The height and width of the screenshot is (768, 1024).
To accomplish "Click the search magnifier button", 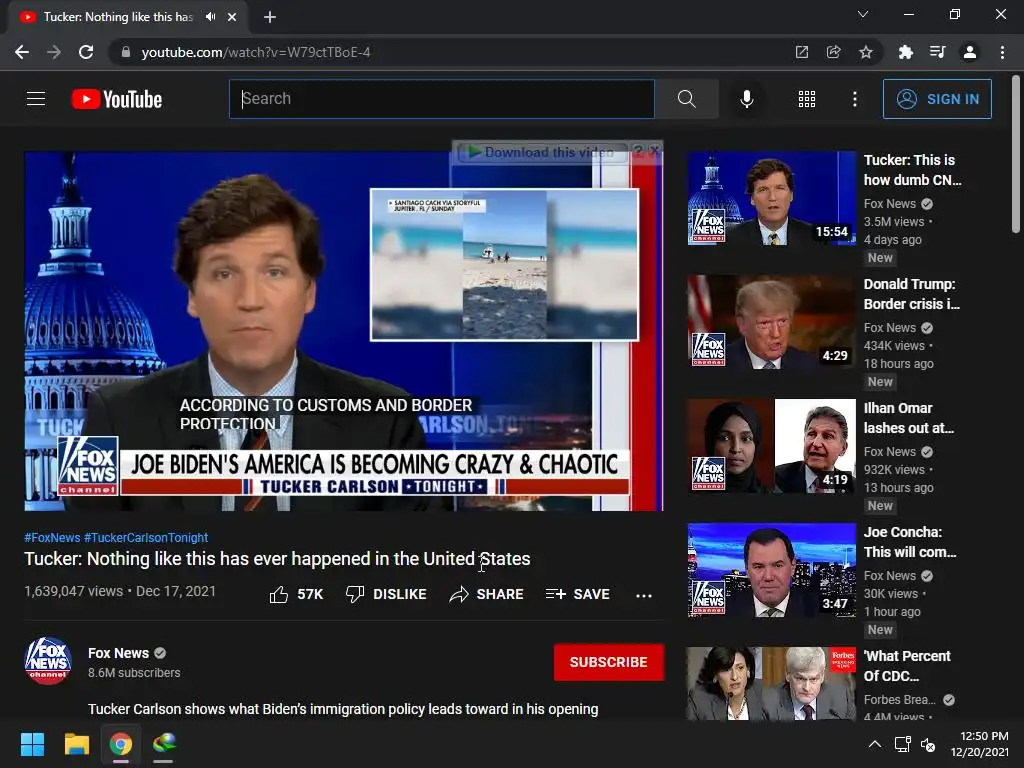I will coord(686,99).
